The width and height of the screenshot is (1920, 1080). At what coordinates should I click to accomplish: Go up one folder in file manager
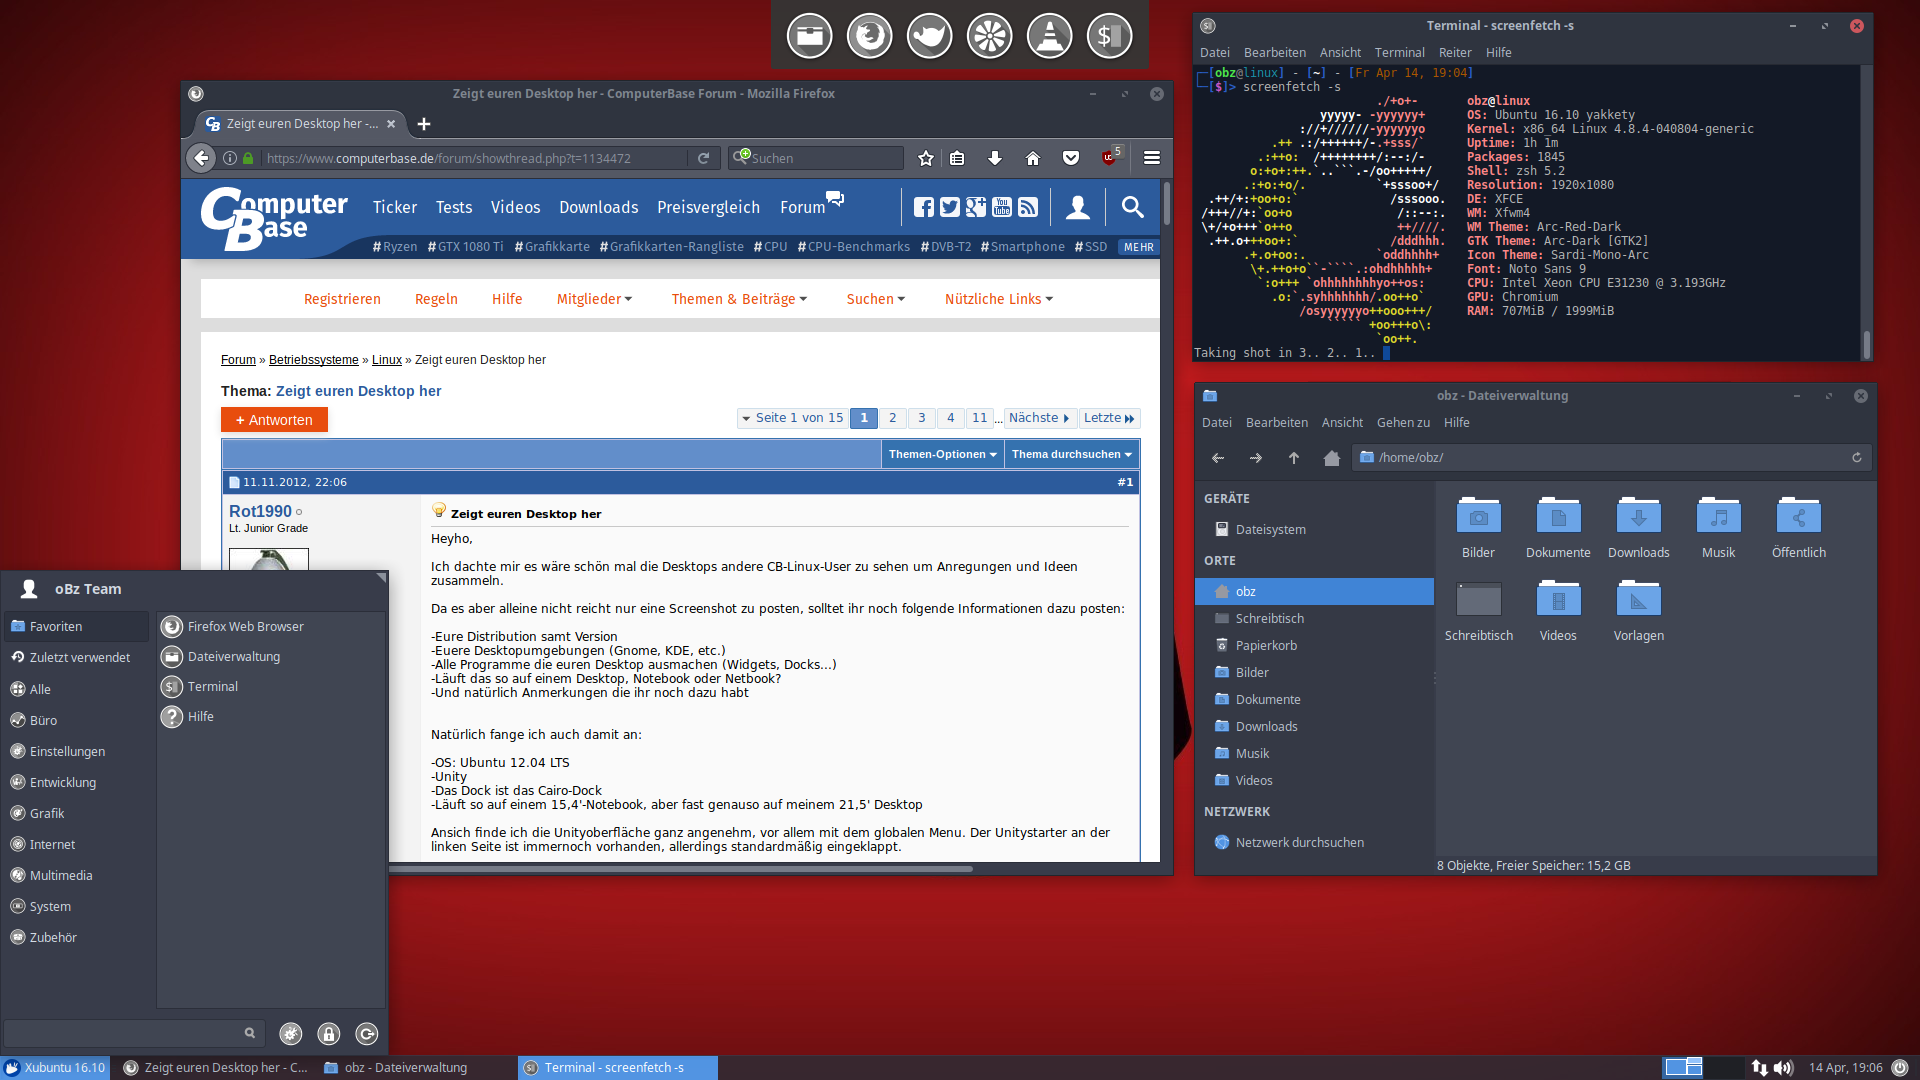tap(1294, 457)
